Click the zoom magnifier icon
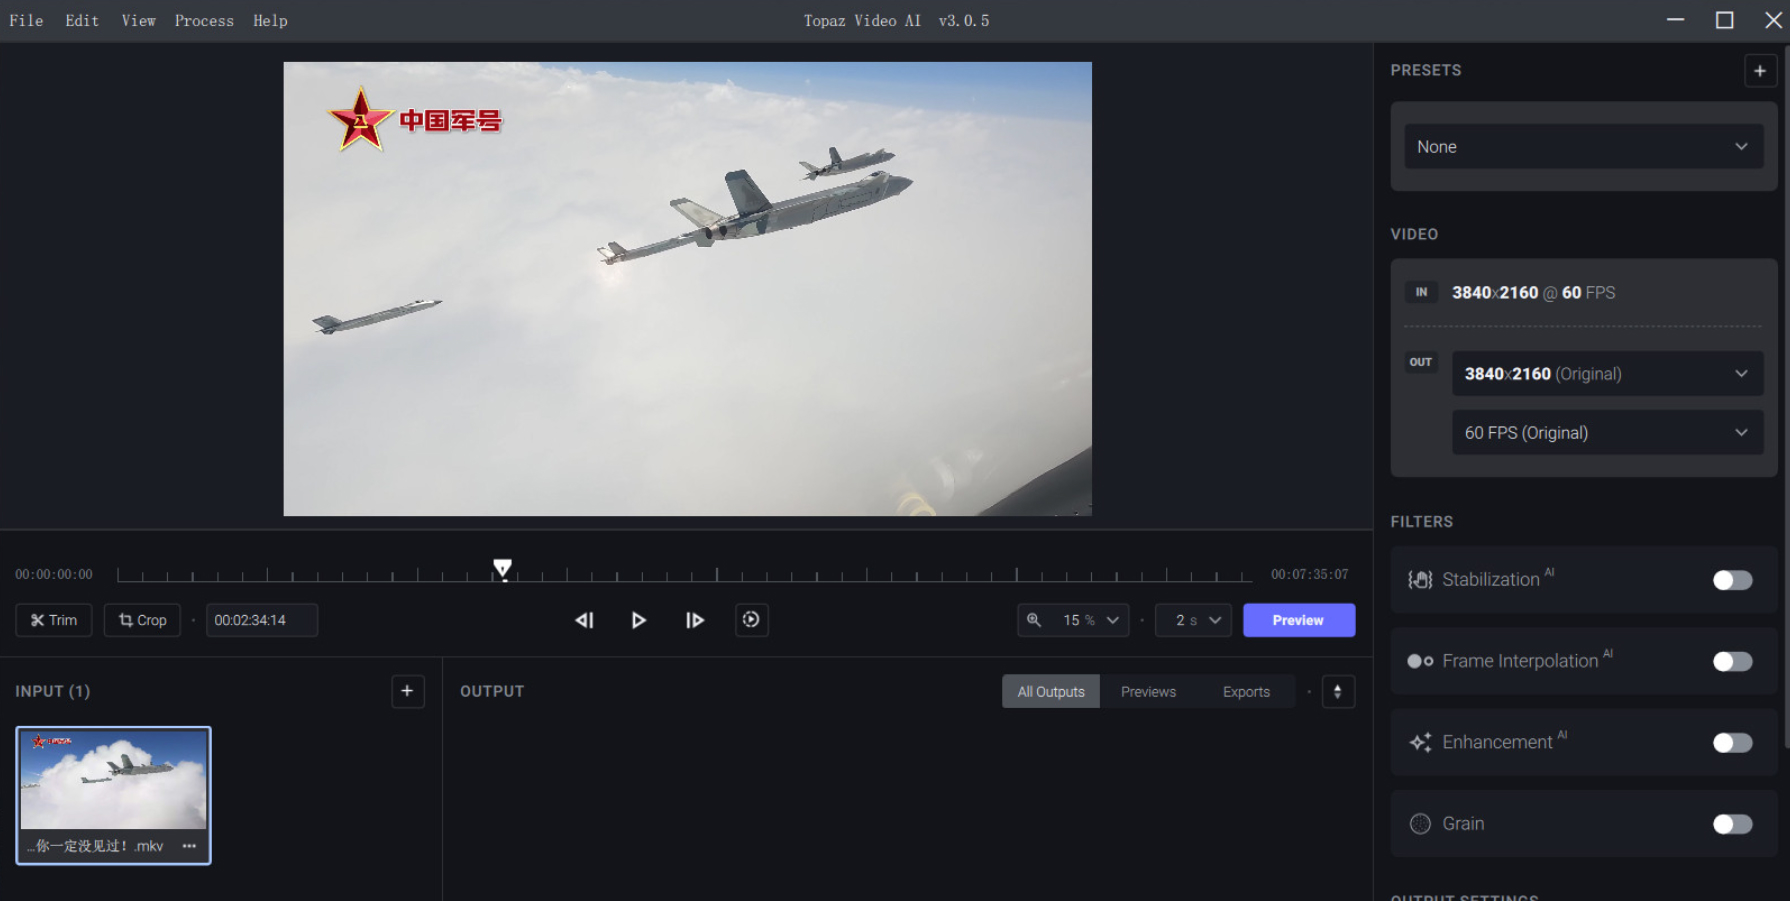Screen dimensions: 1790x901 click(1034, 620)
